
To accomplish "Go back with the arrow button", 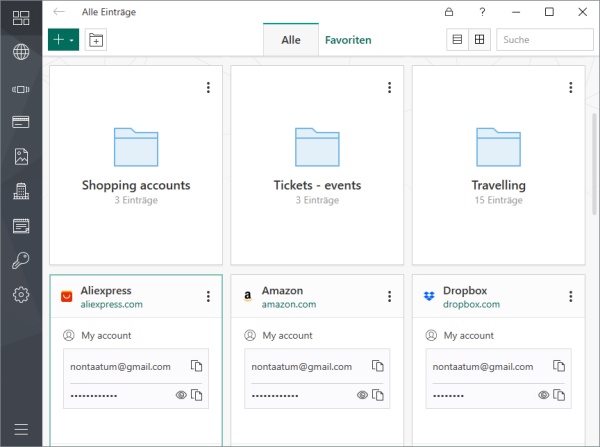I will [x=59, y=12].
